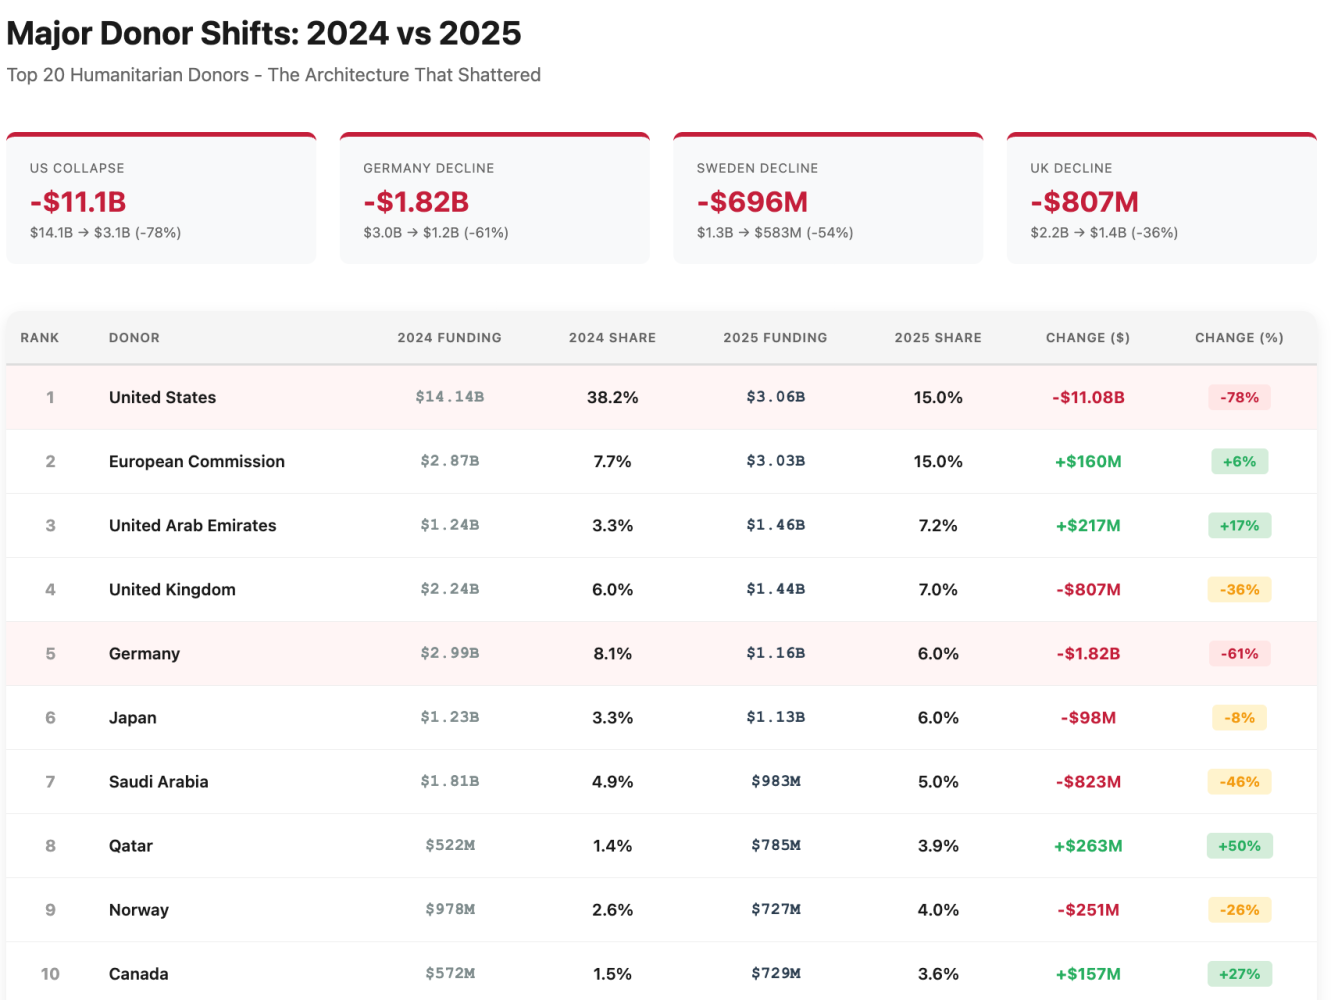The height and width of the screenshot is (1000, 1331).
Task: Click the +17% badge for United Arab Emirates
Action: pyautogui.click(x=1239, y=525)
